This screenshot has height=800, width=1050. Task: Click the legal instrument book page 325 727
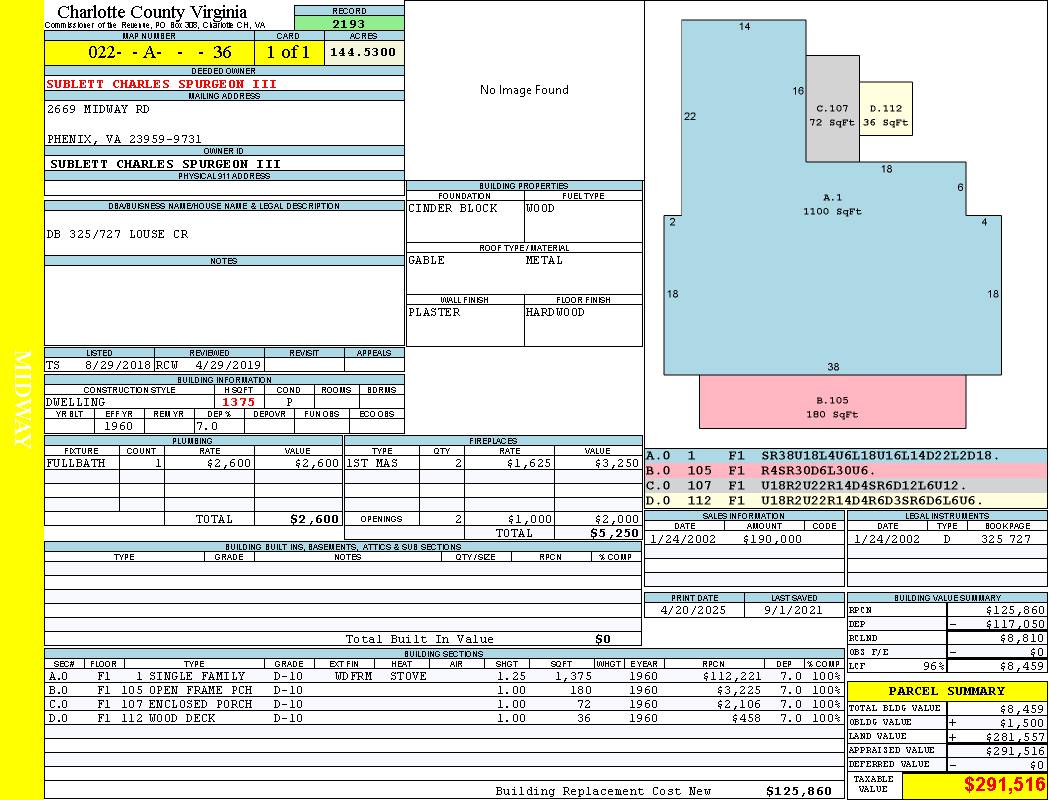click(1005, 539)
